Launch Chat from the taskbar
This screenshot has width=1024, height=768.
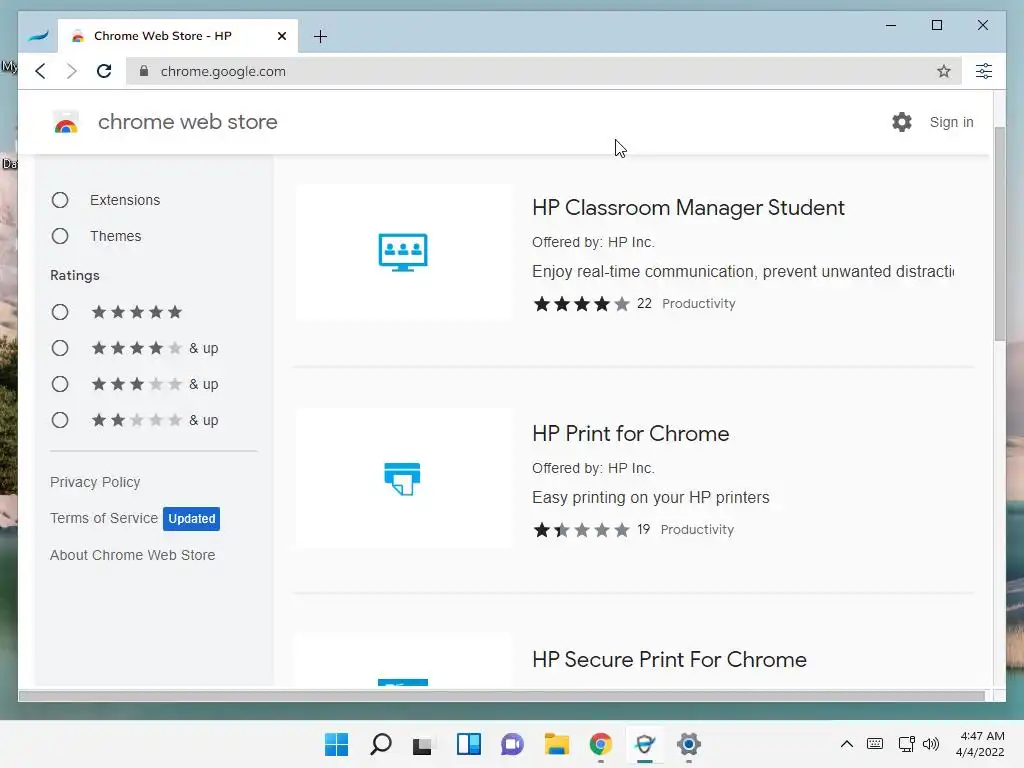pyautogui.click(x=513, y=744)
